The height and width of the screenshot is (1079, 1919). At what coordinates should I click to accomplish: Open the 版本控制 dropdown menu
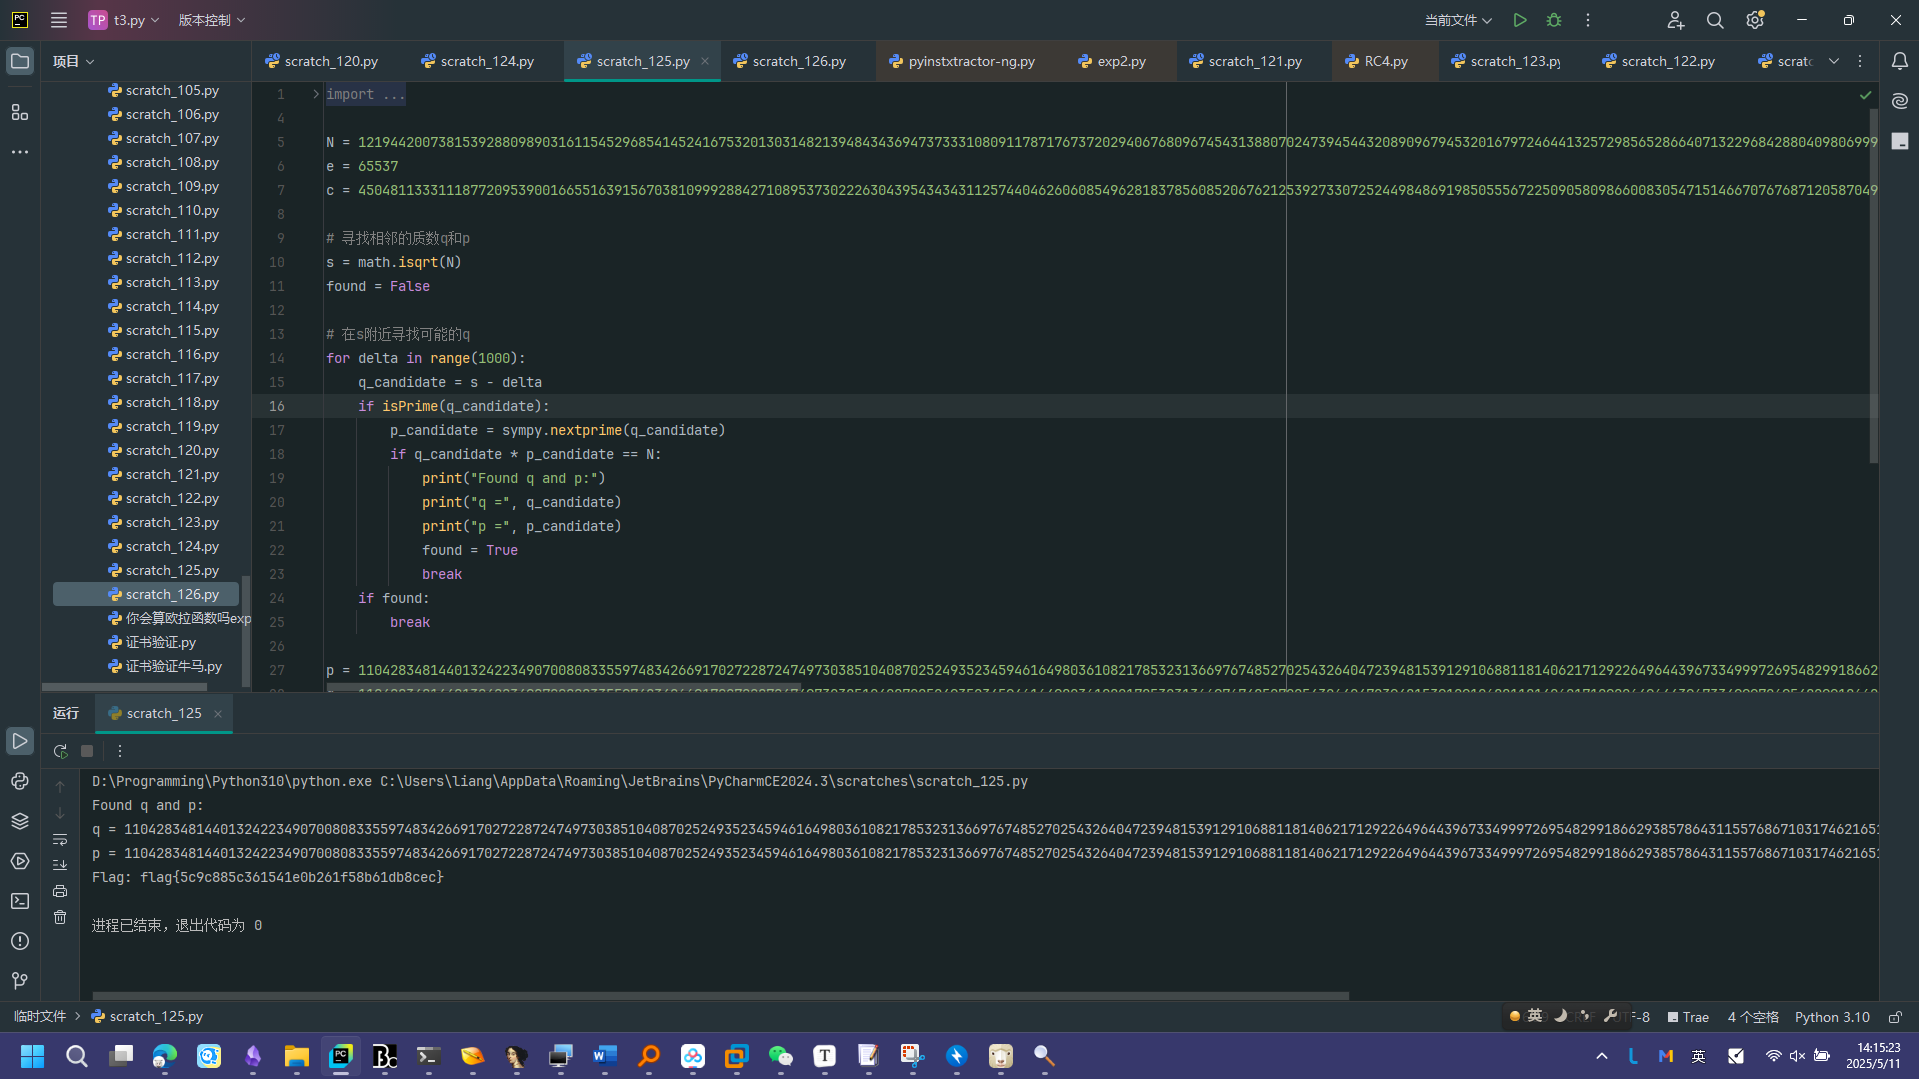(x=211, y=20)
